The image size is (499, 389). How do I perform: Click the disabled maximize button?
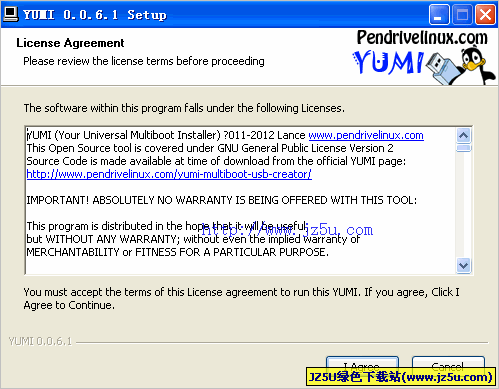point(462,15)
